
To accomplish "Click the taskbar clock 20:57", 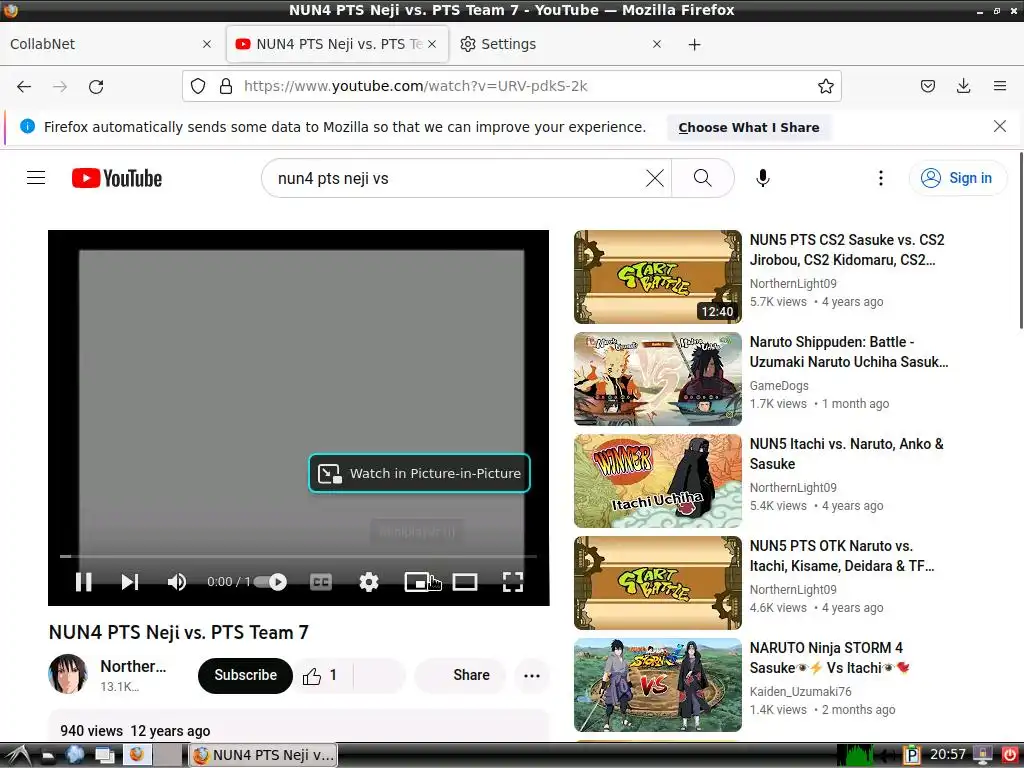I will 948,754.
